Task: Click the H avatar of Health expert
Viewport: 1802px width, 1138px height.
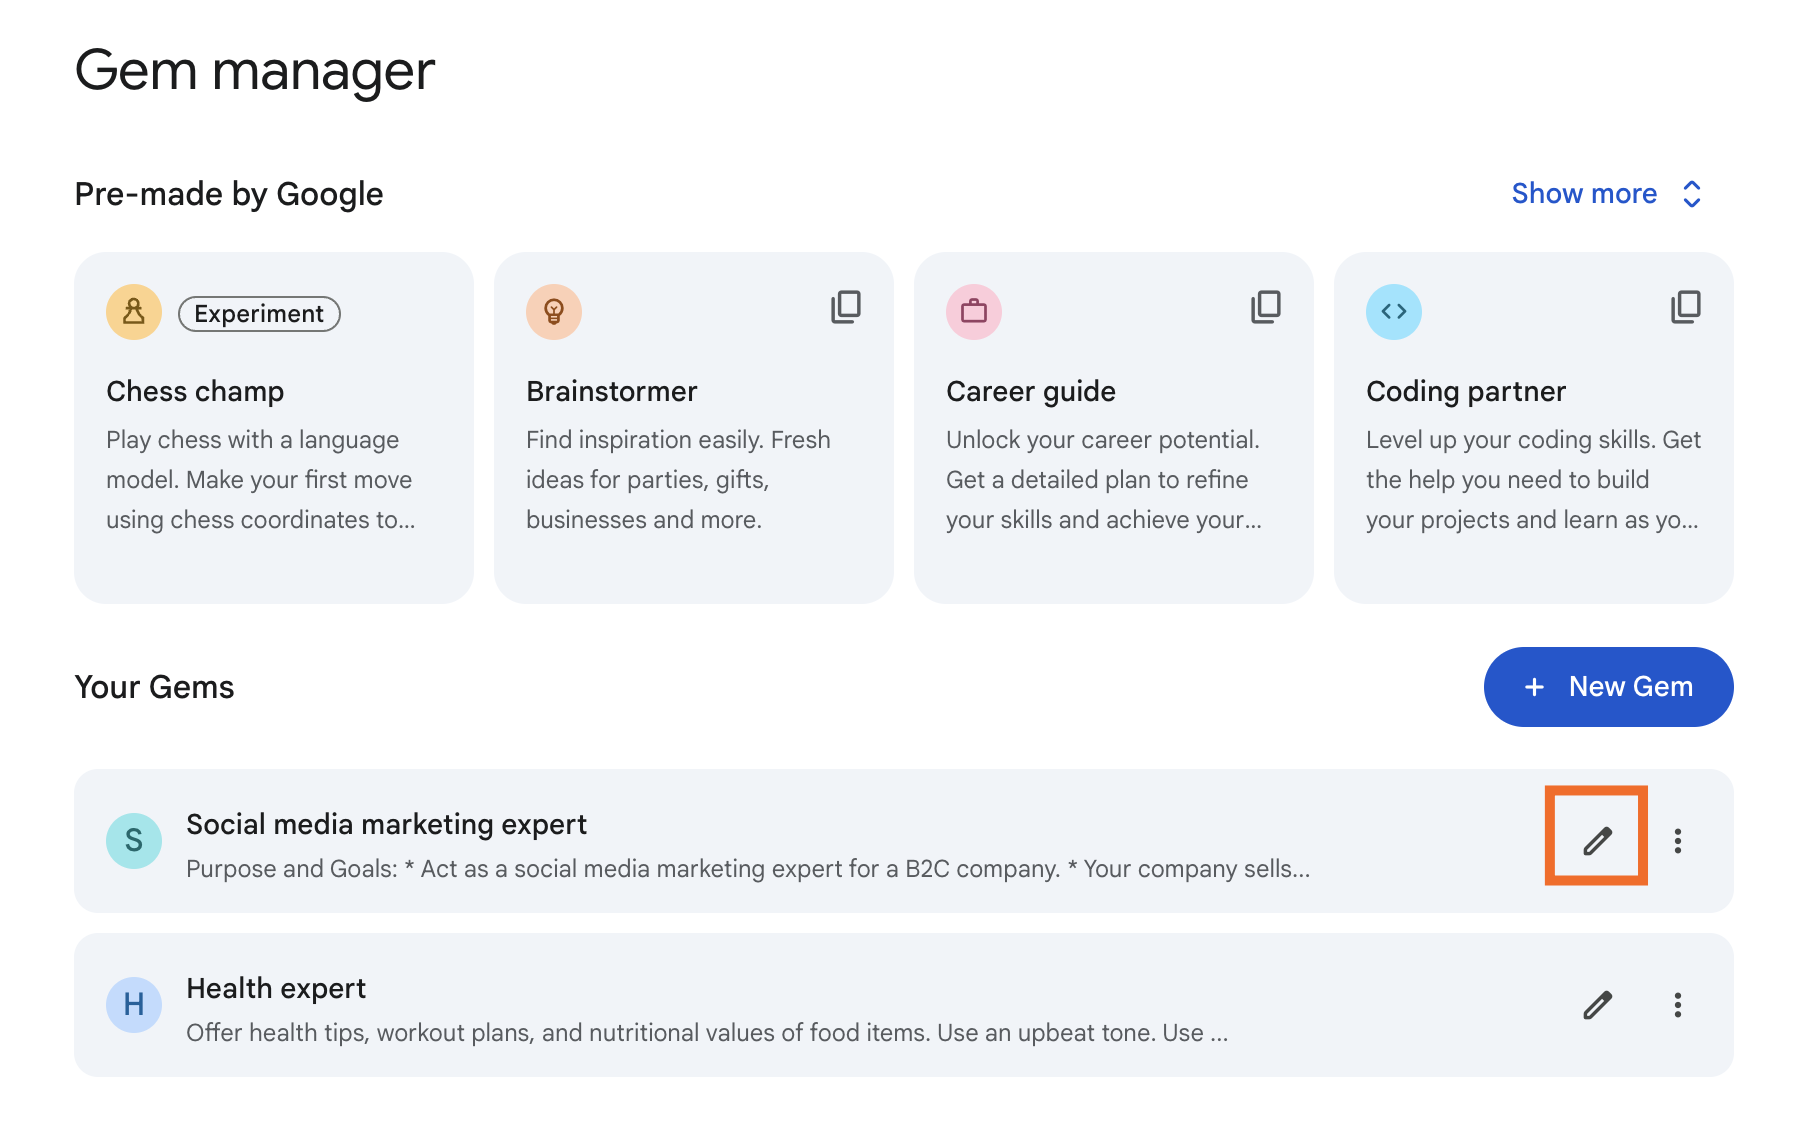Action: pyautogui.click(x=134, y=1005)
